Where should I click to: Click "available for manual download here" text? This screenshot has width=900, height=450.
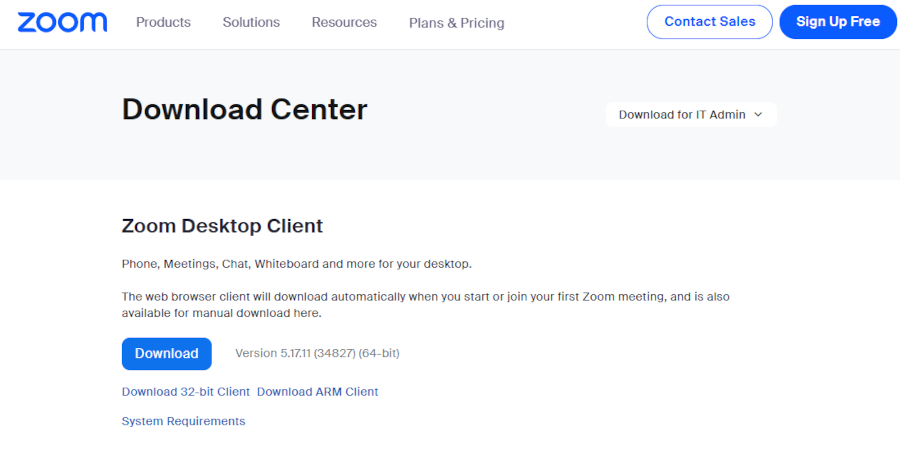pos(220,313)
